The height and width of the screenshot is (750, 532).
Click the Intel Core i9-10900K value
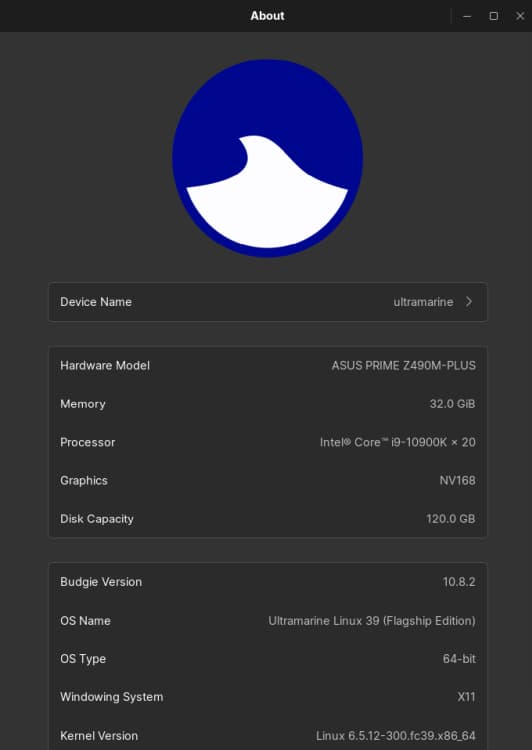click(398, 442)
